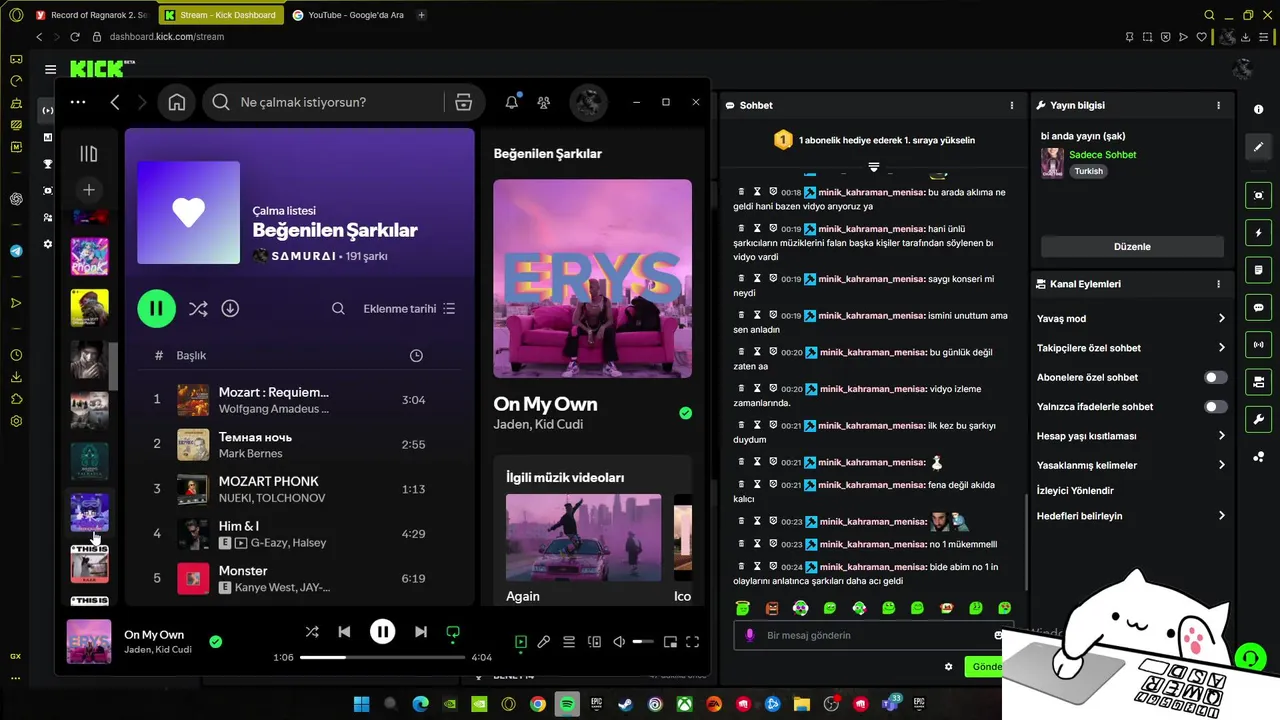Screen dimensions: 1280x720
Task: Go back in Spotify navigation
Action: 115,102
